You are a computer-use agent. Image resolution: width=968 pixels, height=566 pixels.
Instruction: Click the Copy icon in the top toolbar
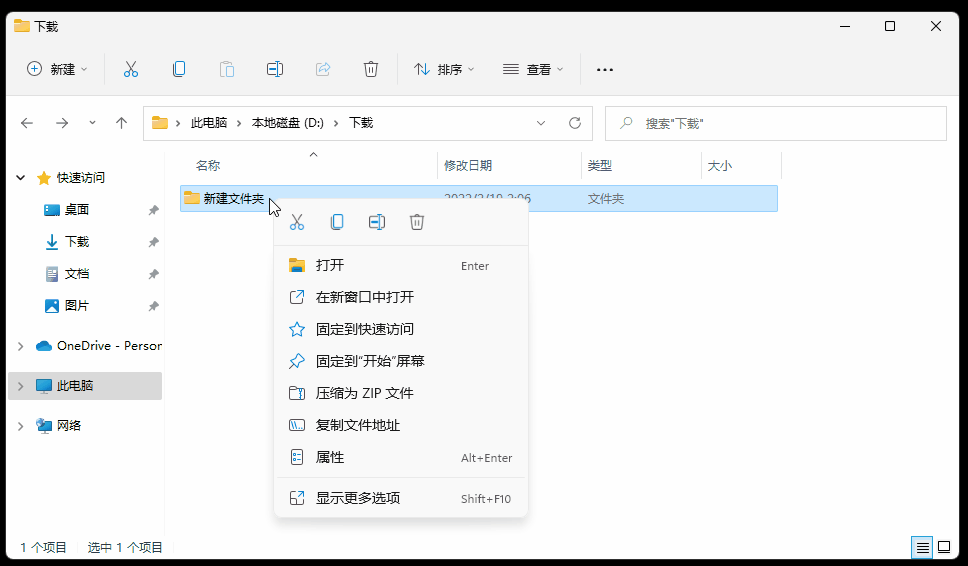[x=179, y=69]
